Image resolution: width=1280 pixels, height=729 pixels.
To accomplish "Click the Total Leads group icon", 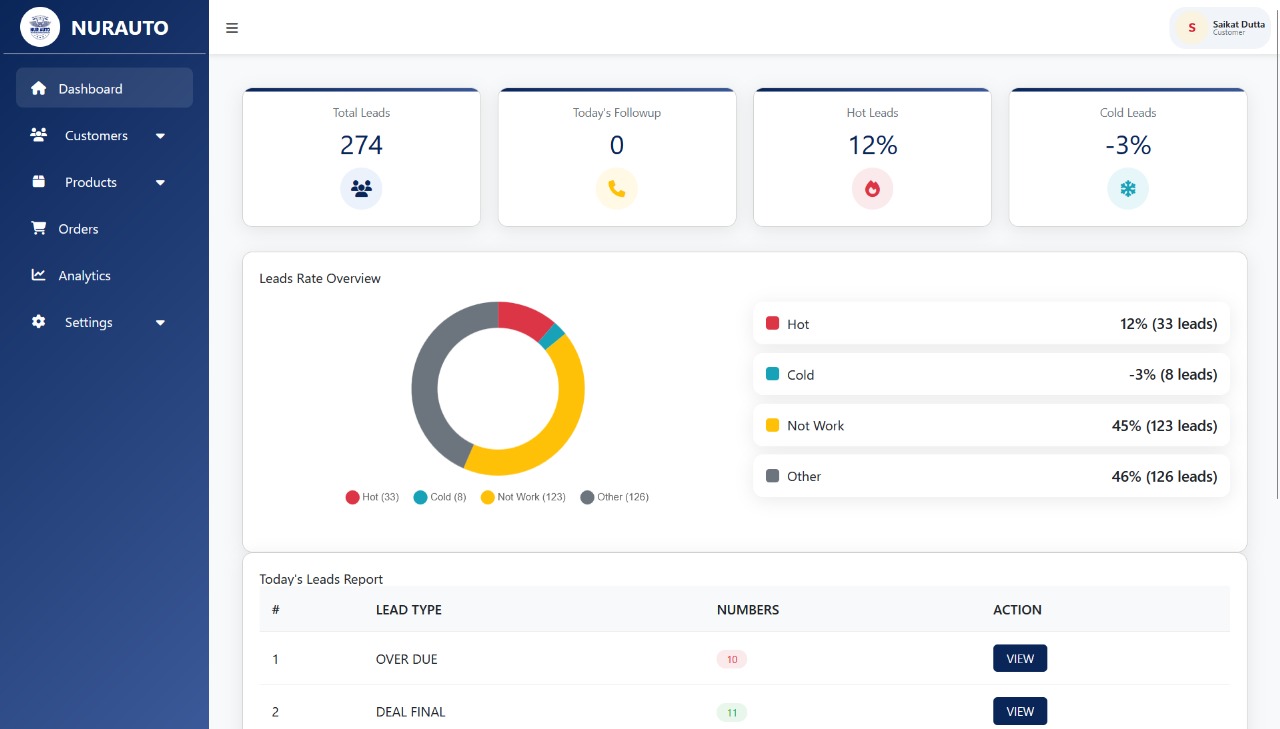I will click(361, 188).
